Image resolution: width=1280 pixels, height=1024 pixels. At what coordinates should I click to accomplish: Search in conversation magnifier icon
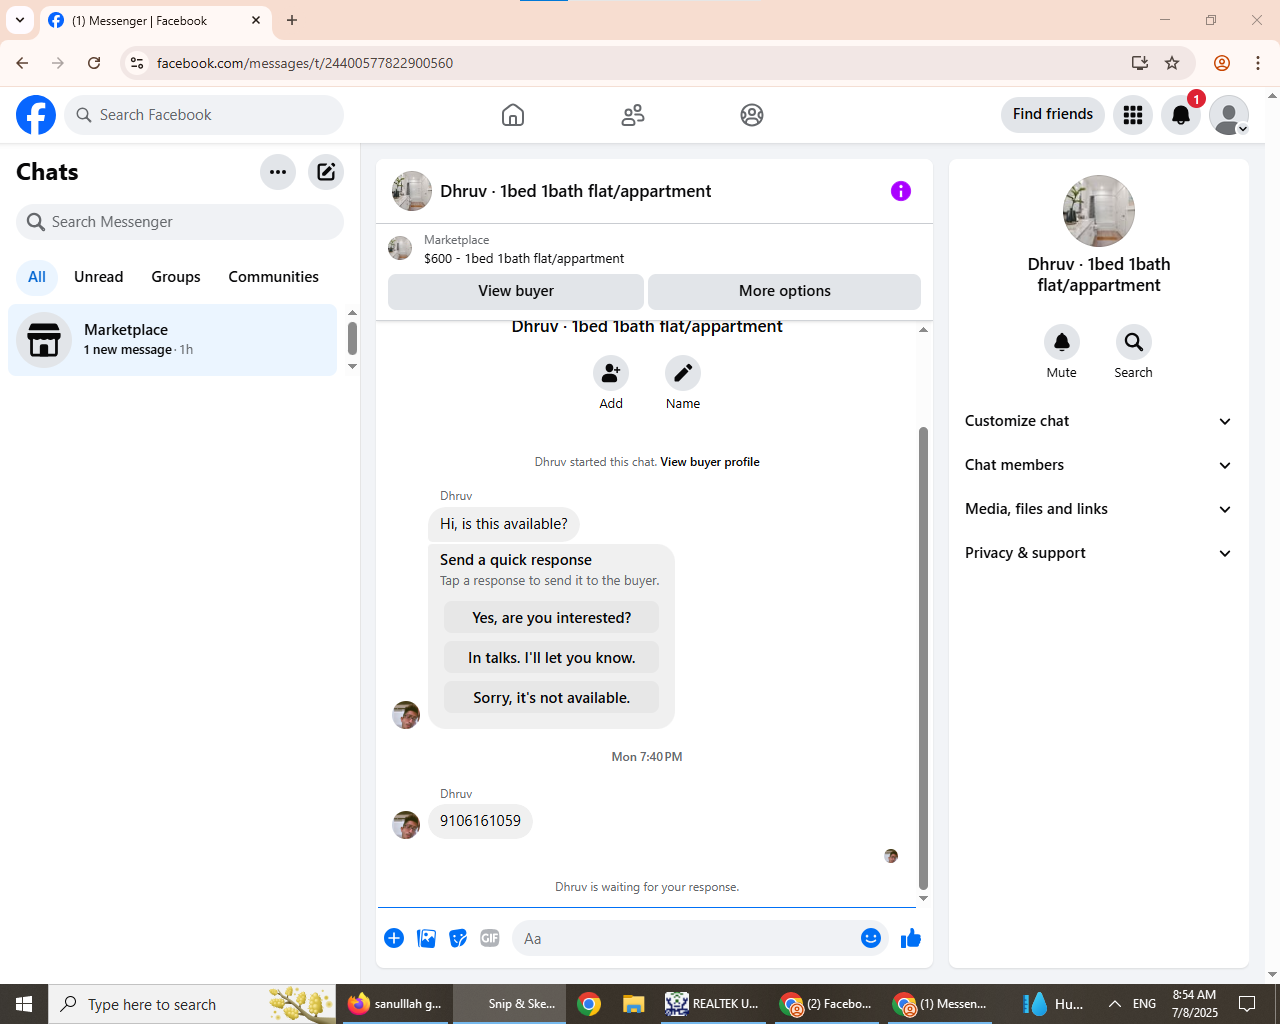(x=1134, y=342)
